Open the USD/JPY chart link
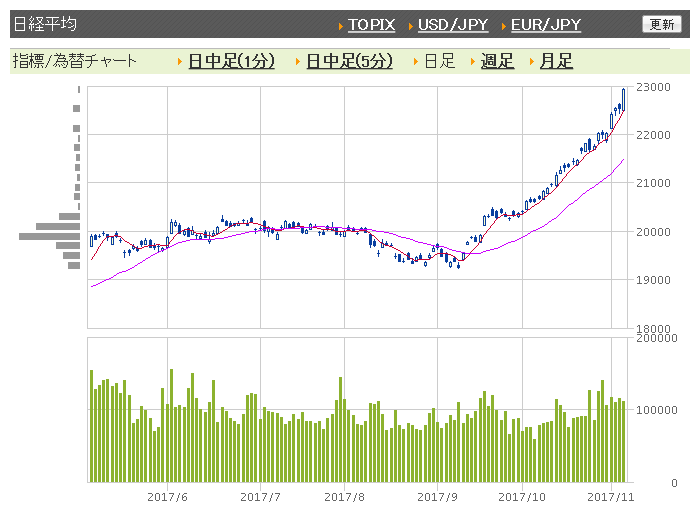This screenshot has height=527, width=696. click(453, 25)
